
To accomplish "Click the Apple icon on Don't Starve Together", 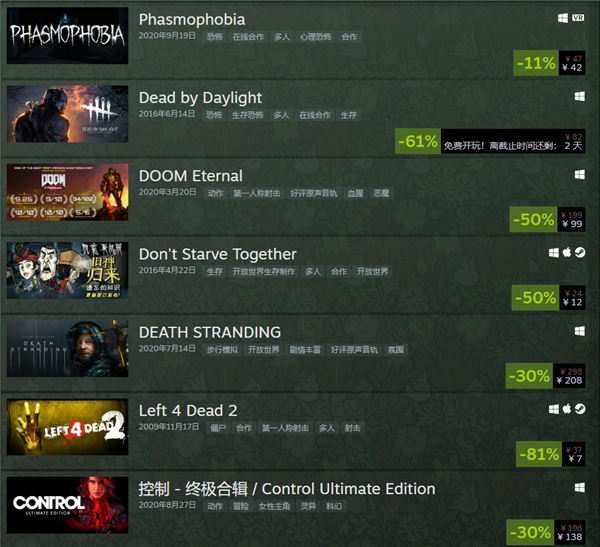I will coord(567,253).
